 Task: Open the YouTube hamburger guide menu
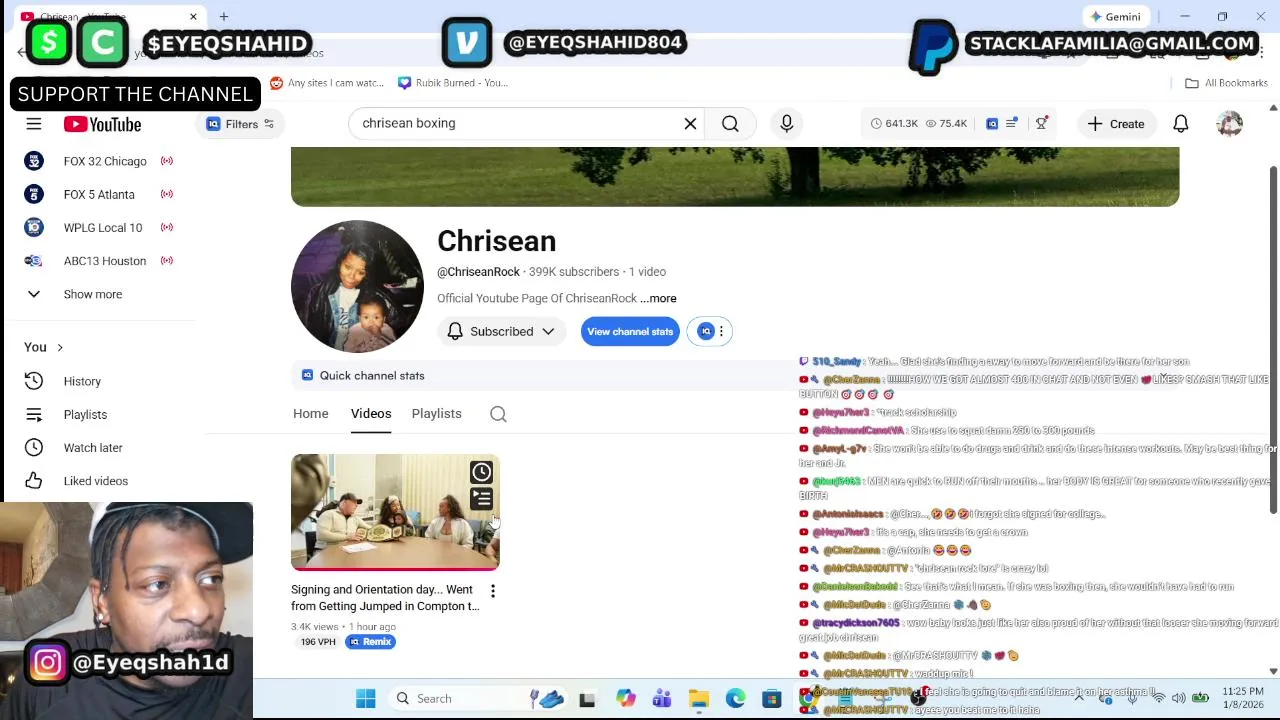(34, 124)
